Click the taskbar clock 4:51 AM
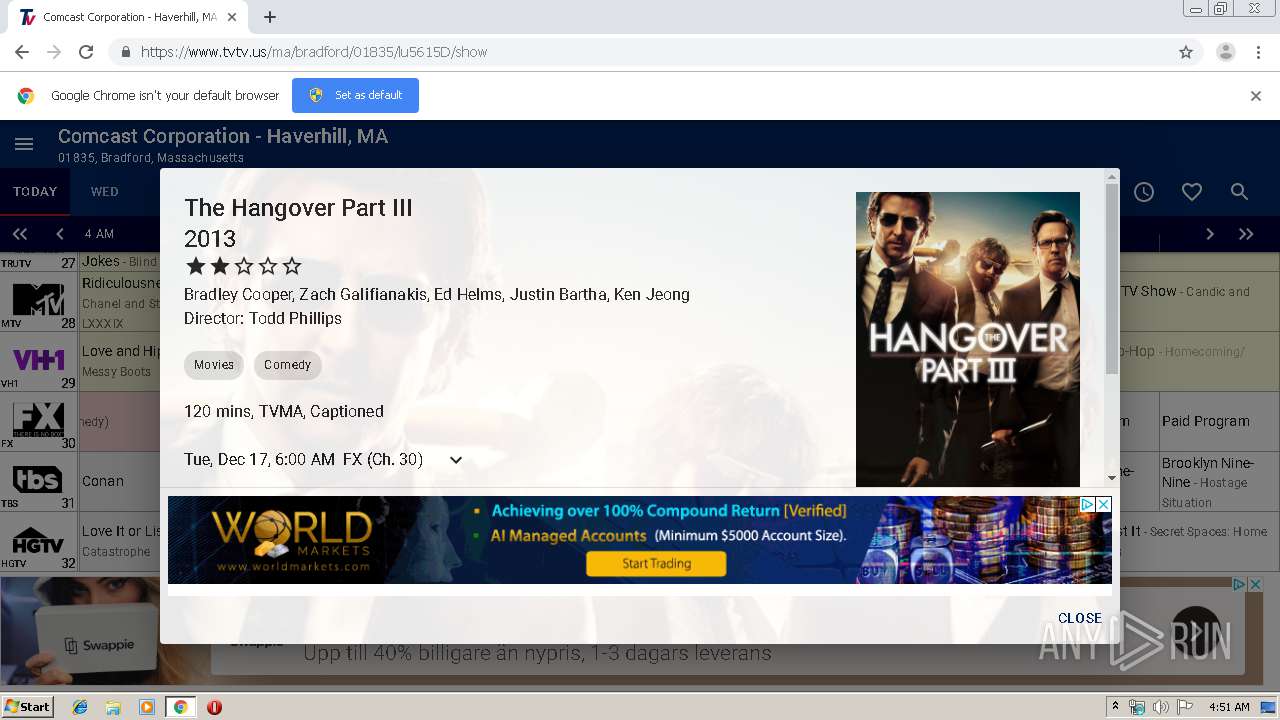Screen dimensions: 1280x720 coord(1229,707)
